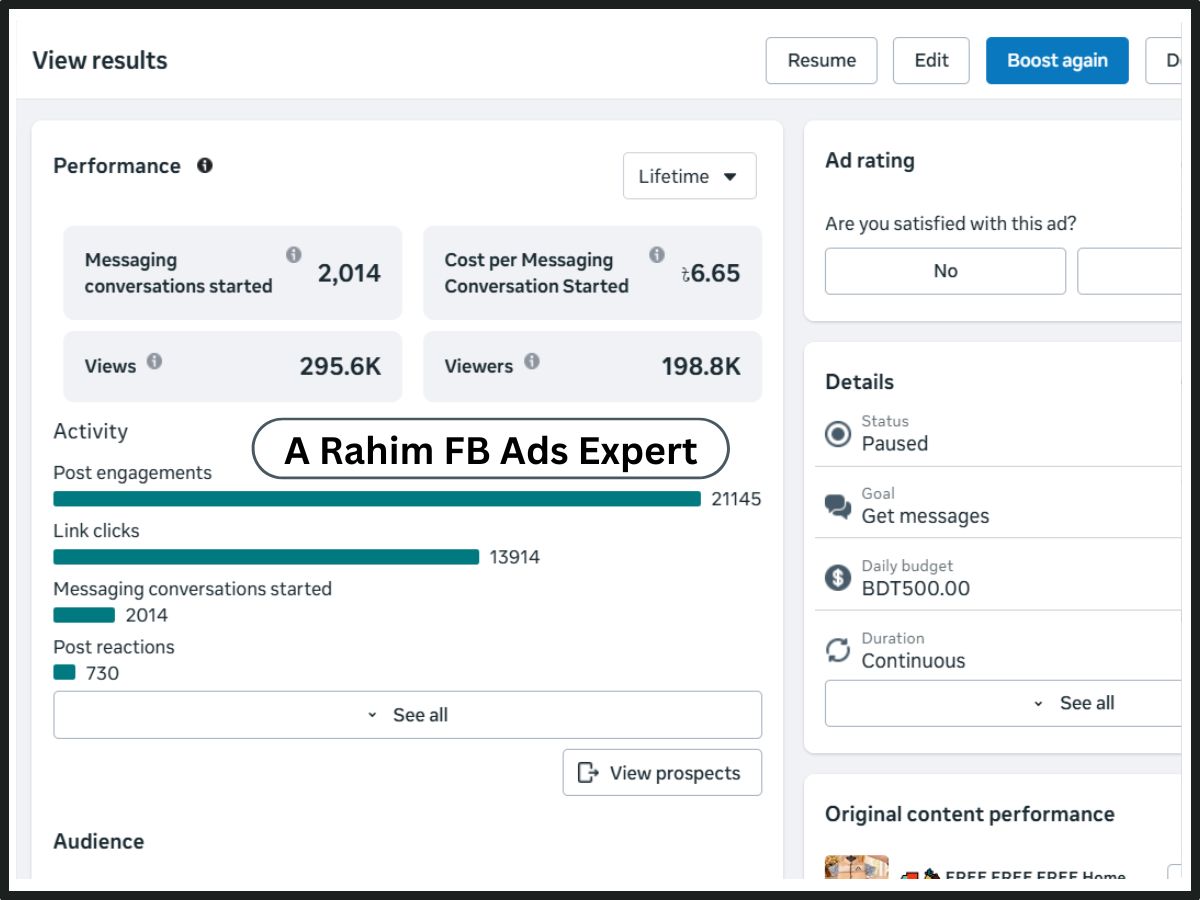
Task: Click the Audience section heading
Action: 98,841
